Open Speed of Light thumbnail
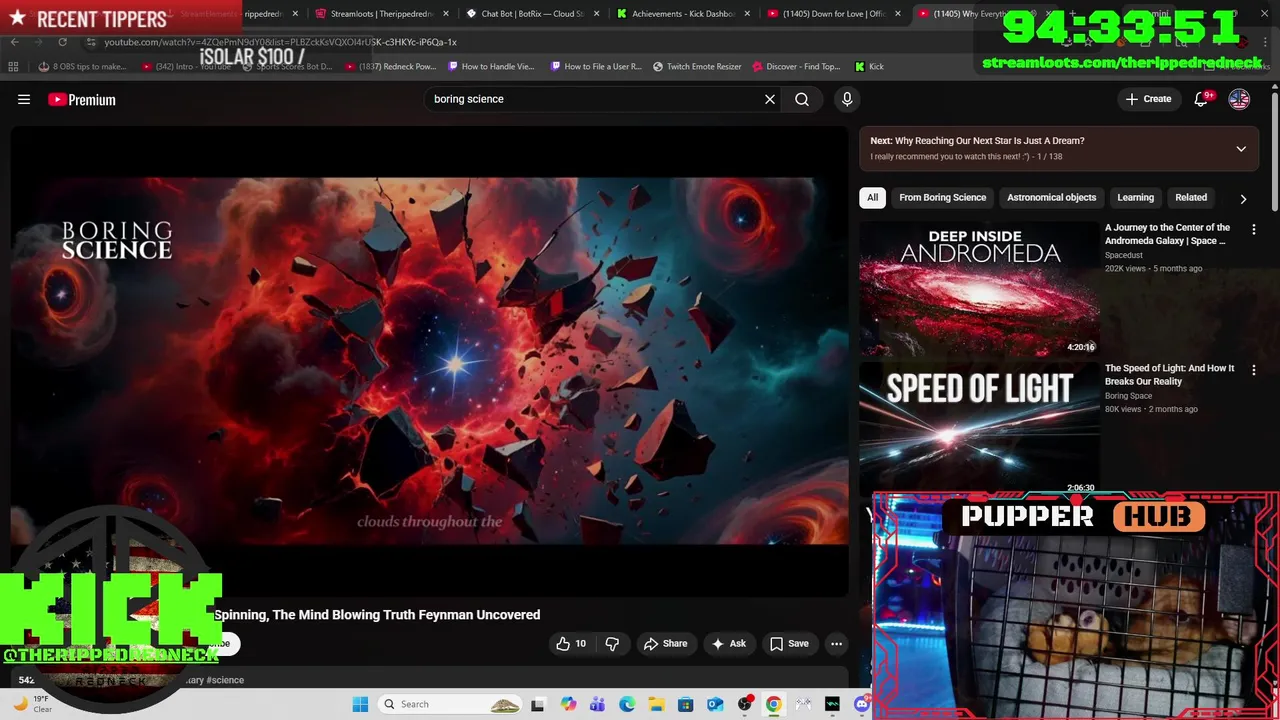The width and height of the screenshot is (1280, 720). [979, 429]
